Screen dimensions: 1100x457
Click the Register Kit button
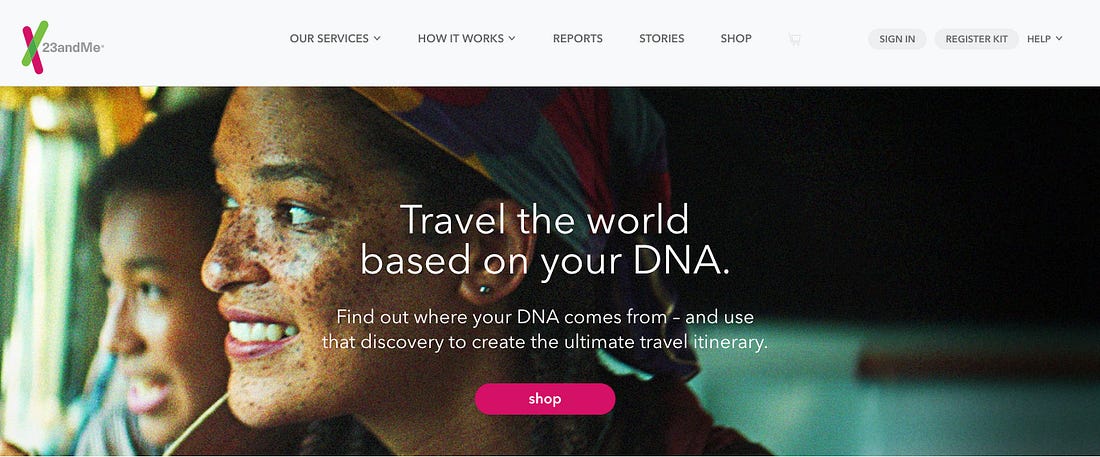point(977,39)
